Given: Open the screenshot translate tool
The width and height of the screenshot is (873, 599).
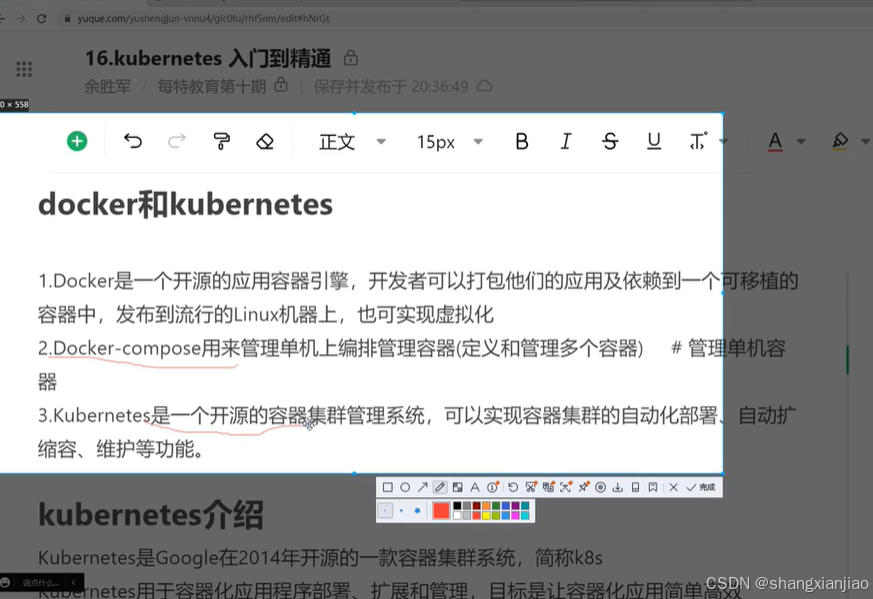Looking at the screenshot, I should click(548, 487).
